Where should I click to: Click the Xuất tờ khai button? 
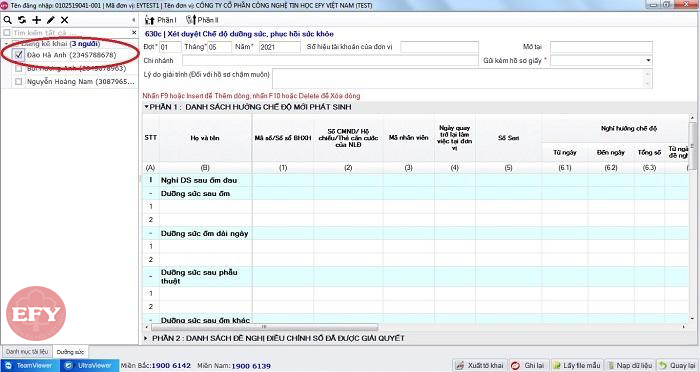pos(480,365)
